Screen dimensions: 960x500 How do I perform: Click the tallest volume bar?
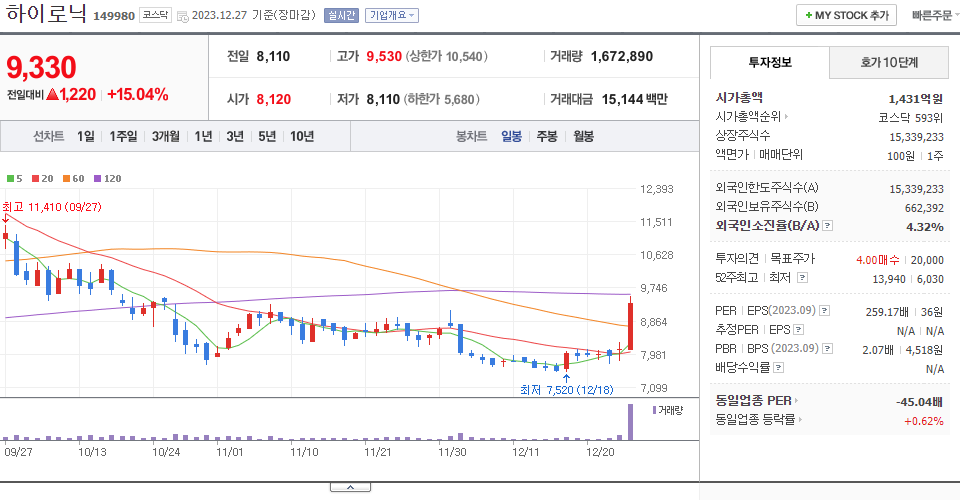630,422
